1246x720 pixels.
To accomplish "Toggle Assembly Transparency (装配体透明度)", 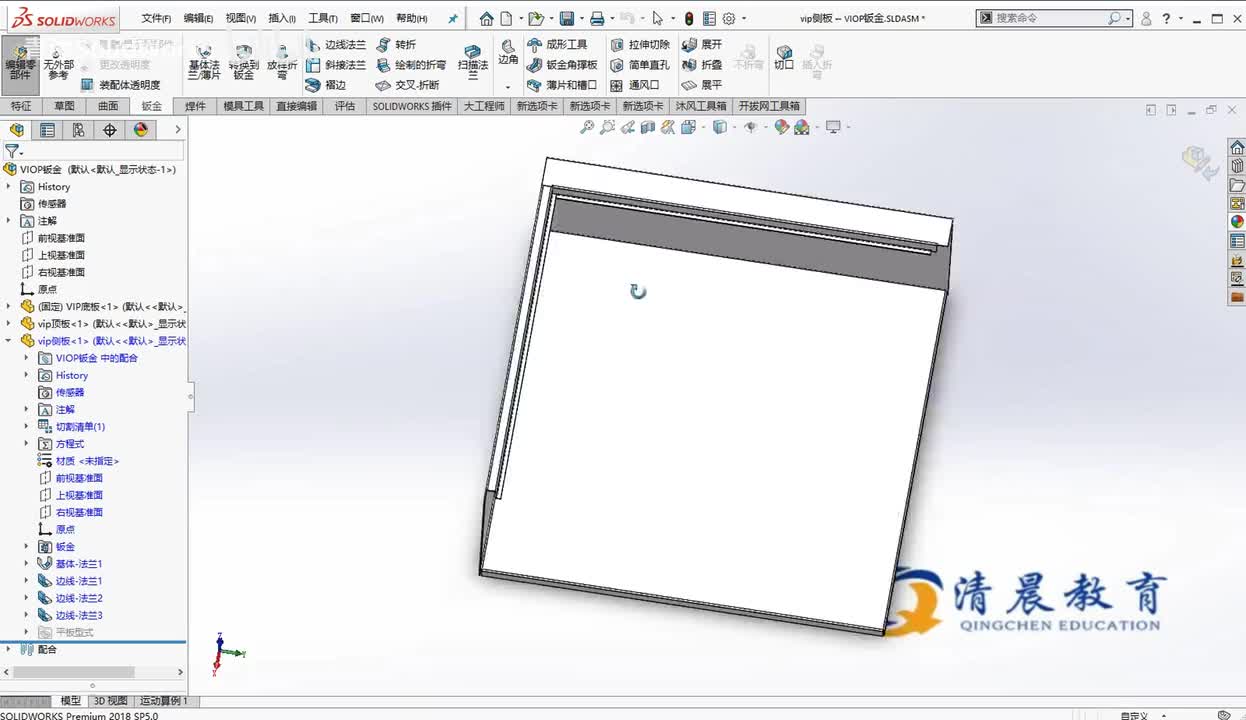I will [121, 85].
